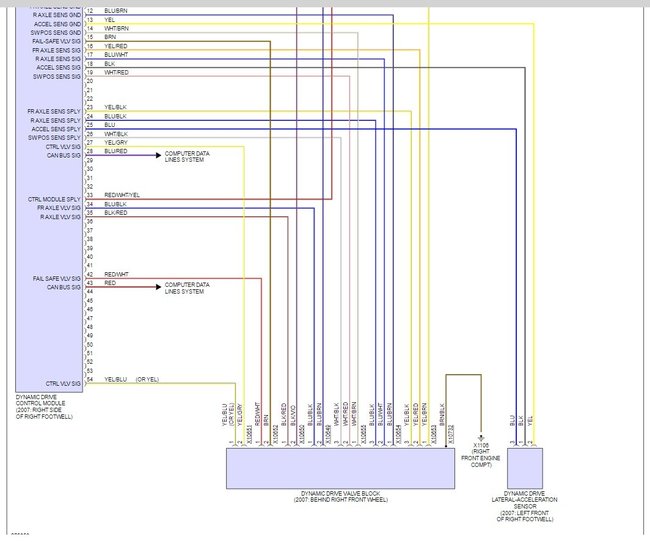Viewport: 650px width, 542px height.
Task: Click the R AXLE VLV SIG label
Action: (x=60, y=217)
